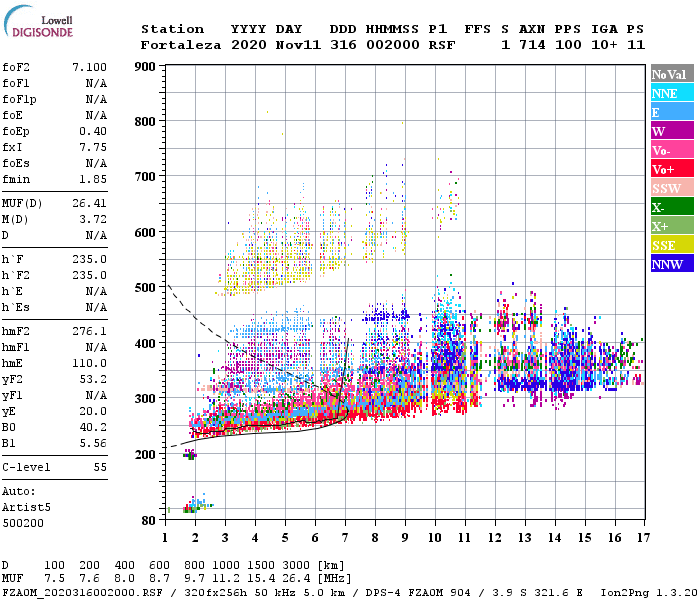Click the 500200 version number
Viewport: 700px width, 600px height.
(23, 523)
